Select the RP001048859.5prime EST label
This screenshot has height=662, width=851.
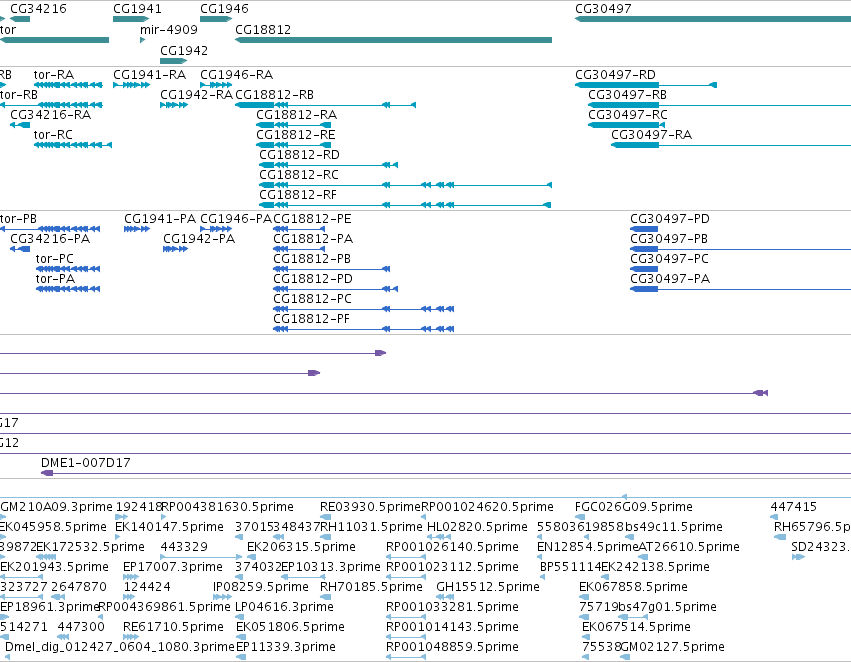(452, 647)
